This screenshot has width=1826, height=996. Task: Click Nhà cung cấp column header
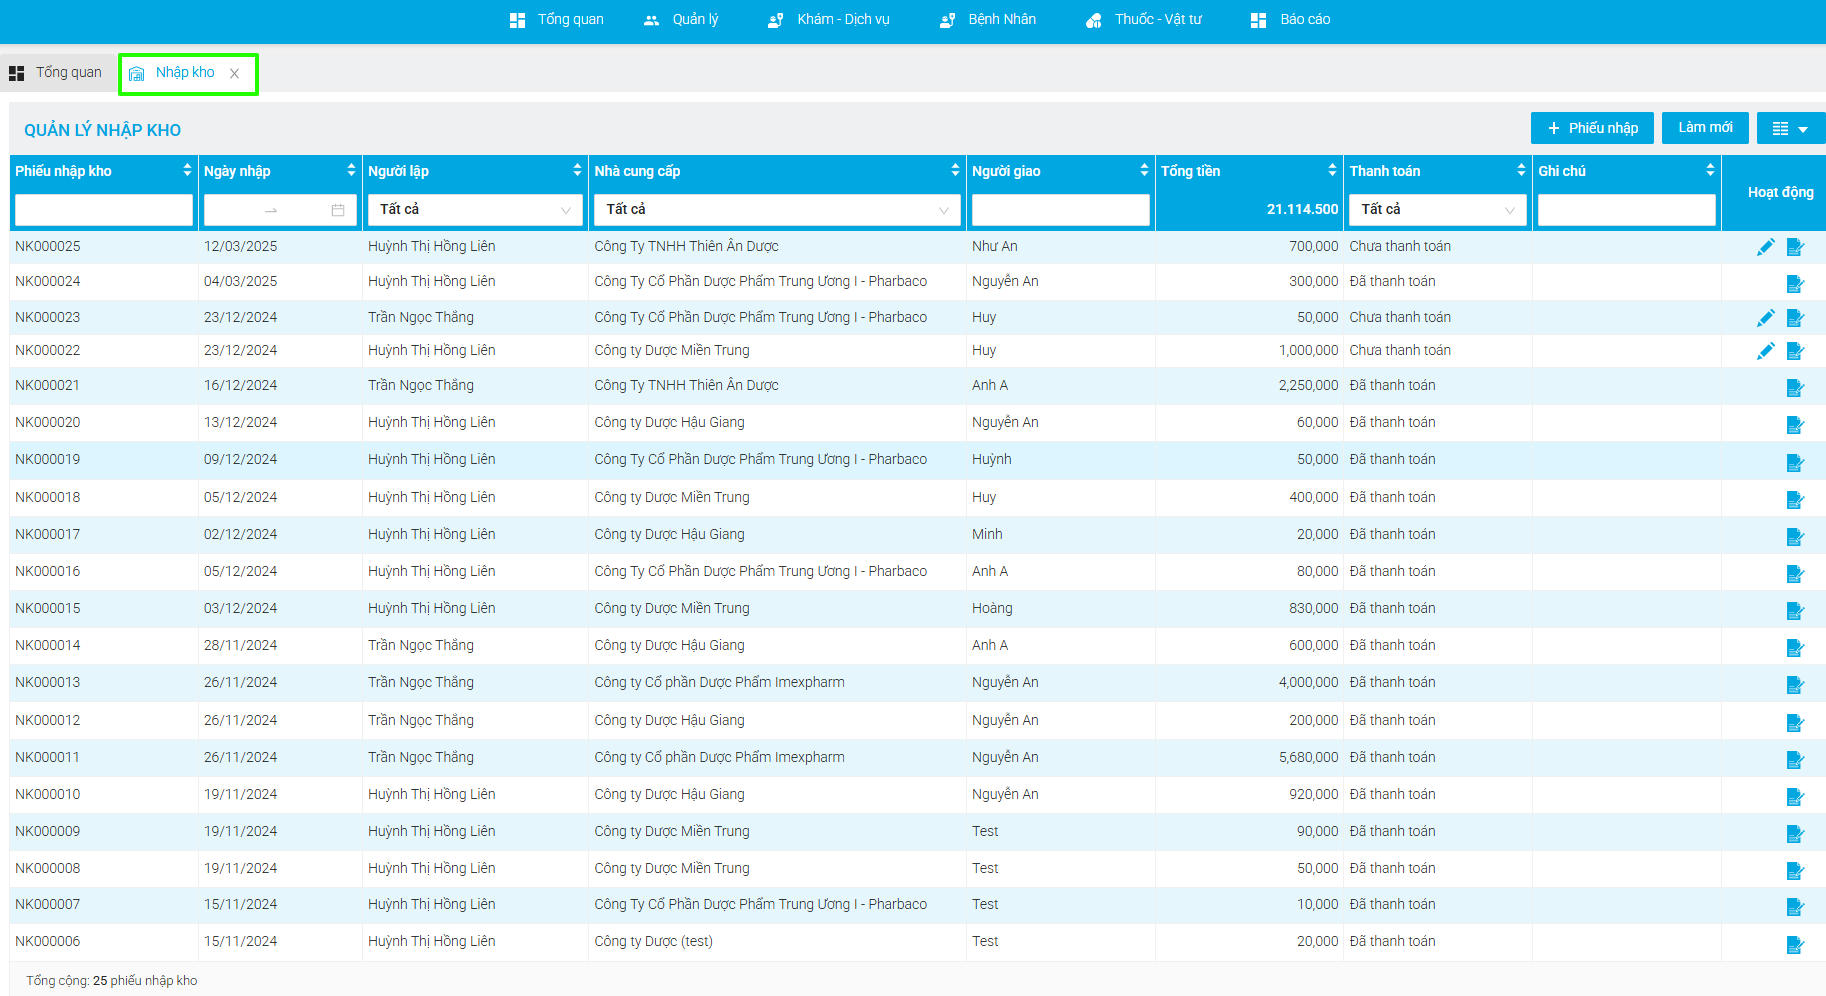[x=637, y=171]
